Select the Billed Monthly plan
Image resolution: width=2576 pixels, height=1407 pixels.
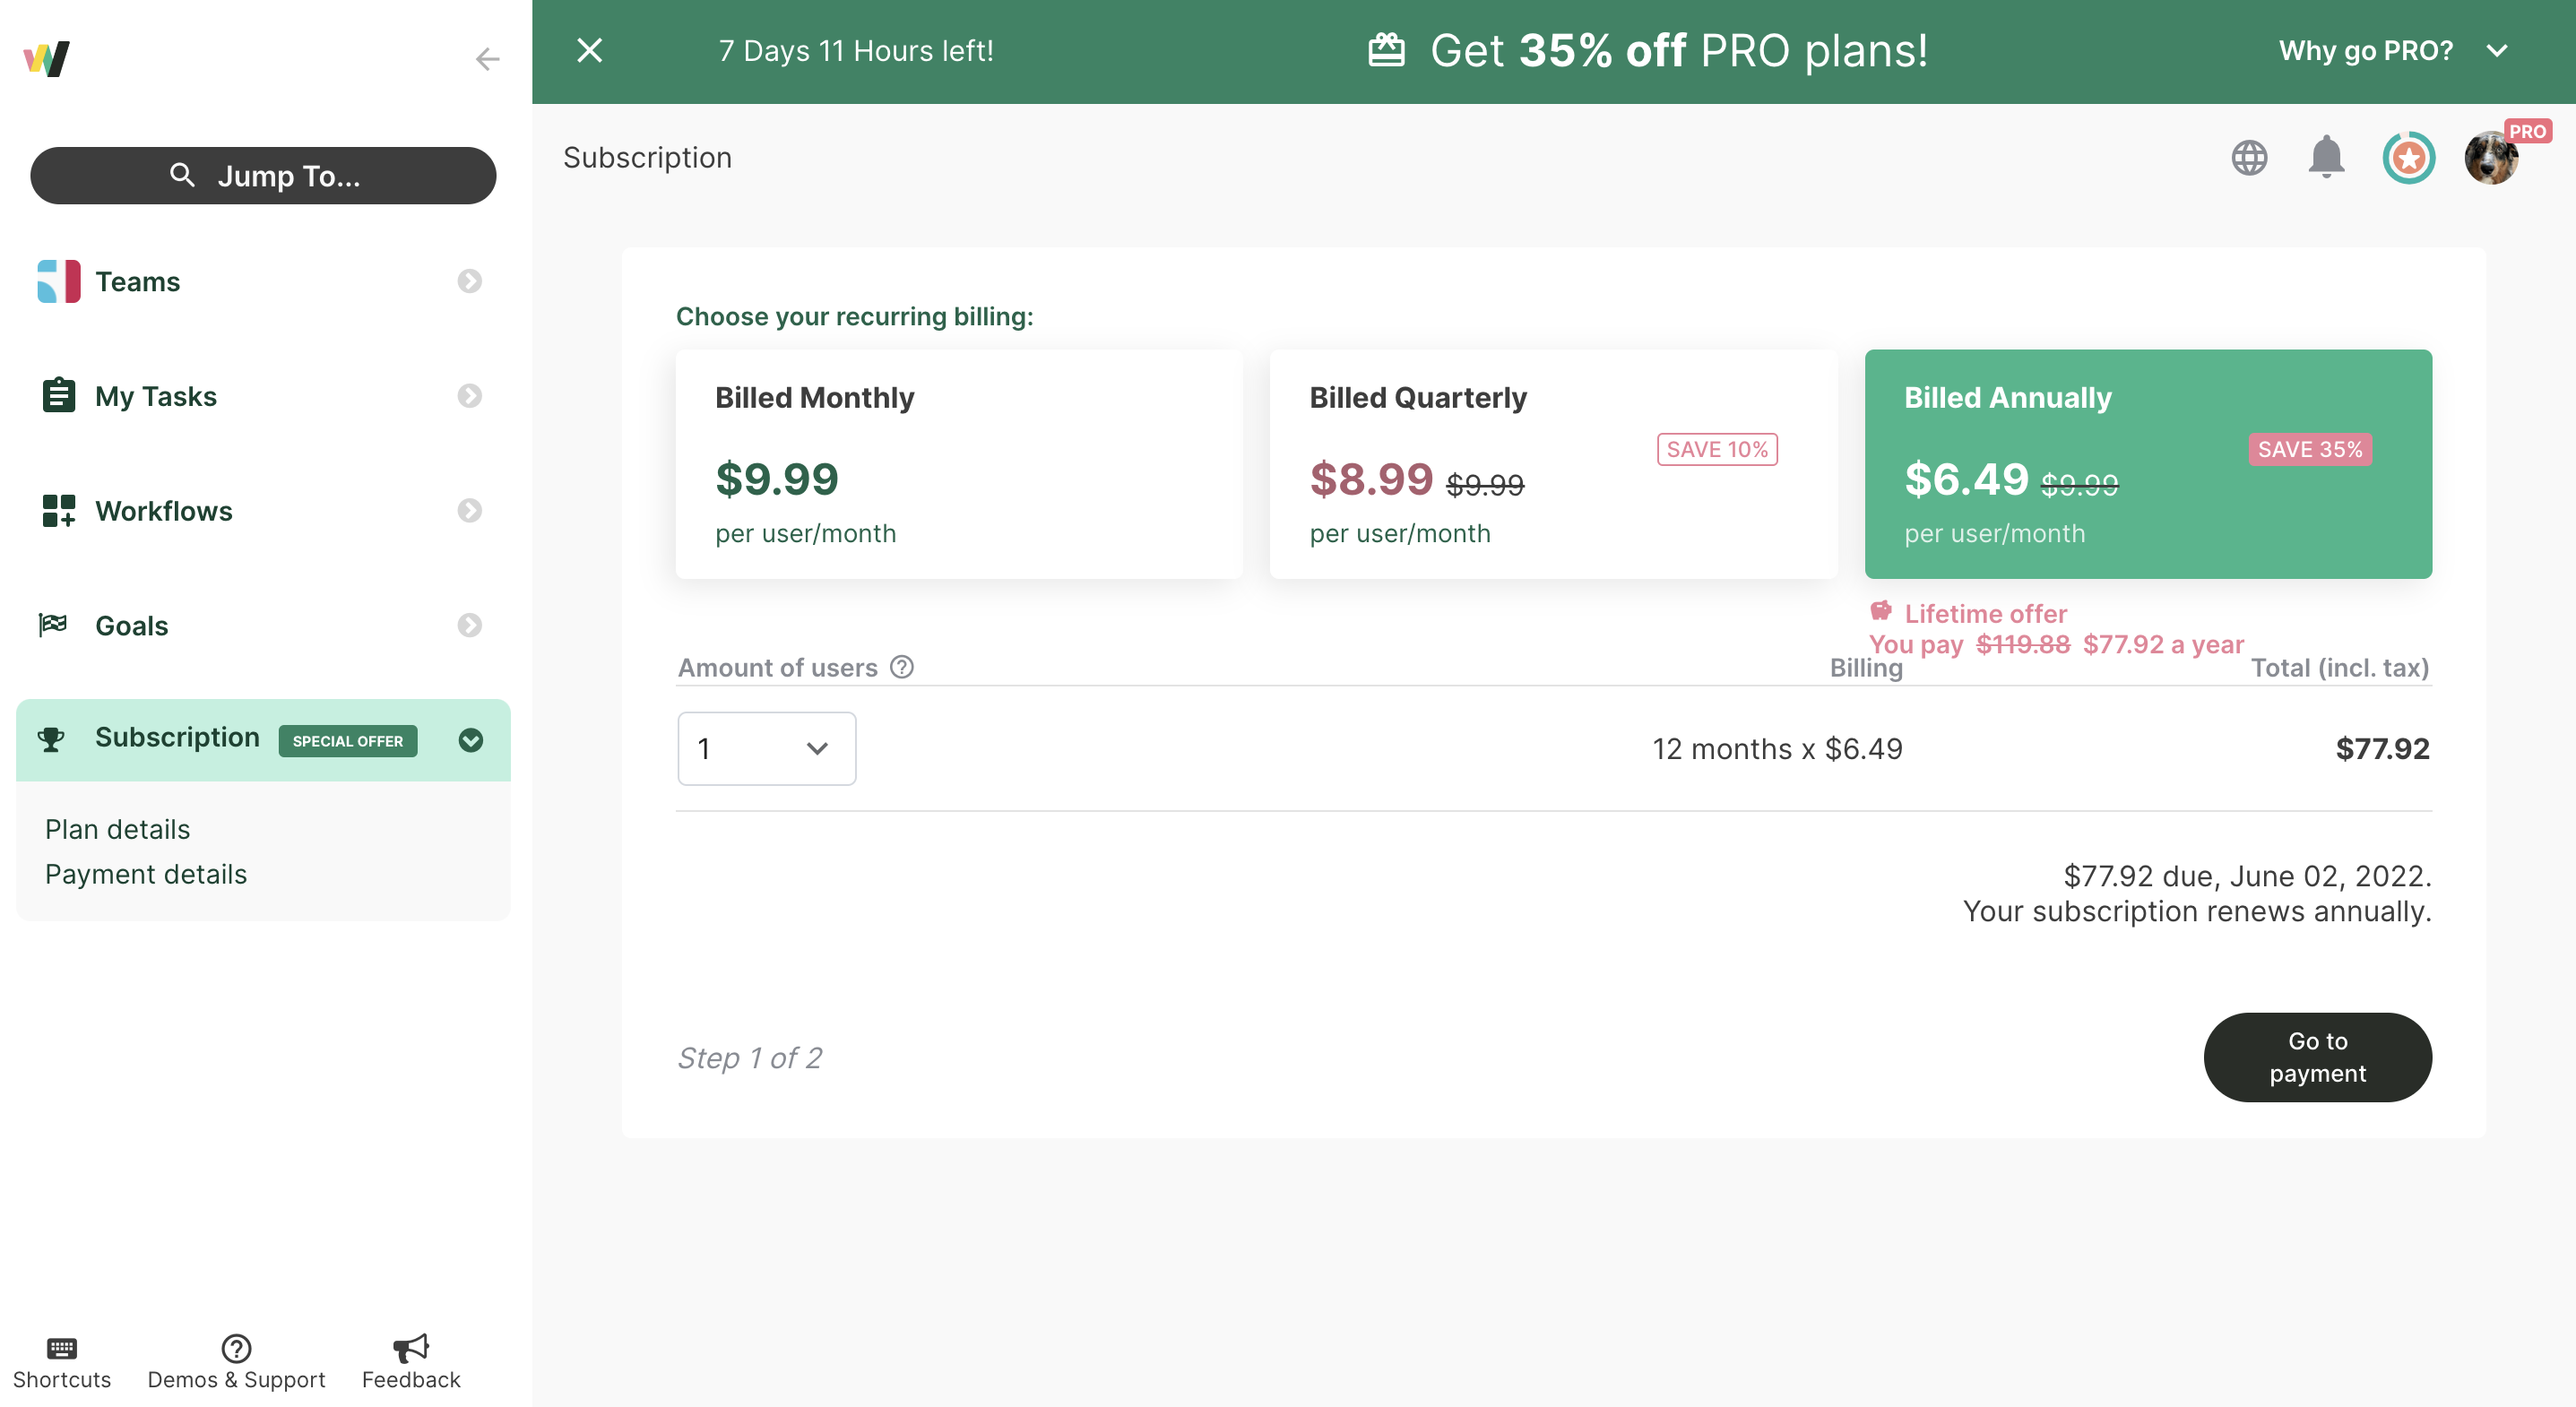tap(959, 464)
